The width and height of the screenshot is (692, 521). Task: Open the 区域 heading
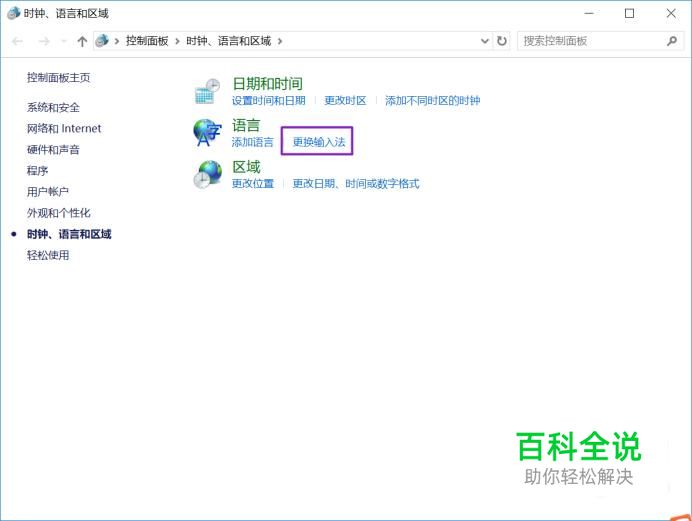[246, 167]
